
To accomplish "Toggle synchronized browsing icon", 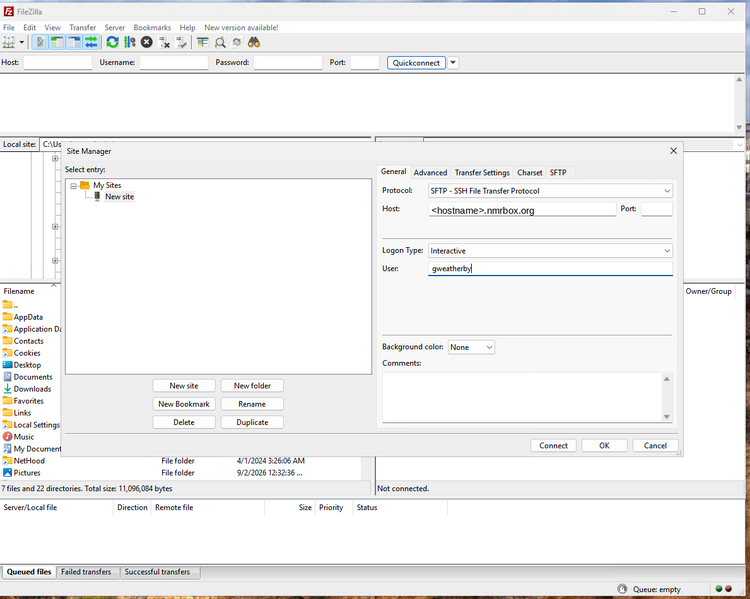I will coord(237,43).
